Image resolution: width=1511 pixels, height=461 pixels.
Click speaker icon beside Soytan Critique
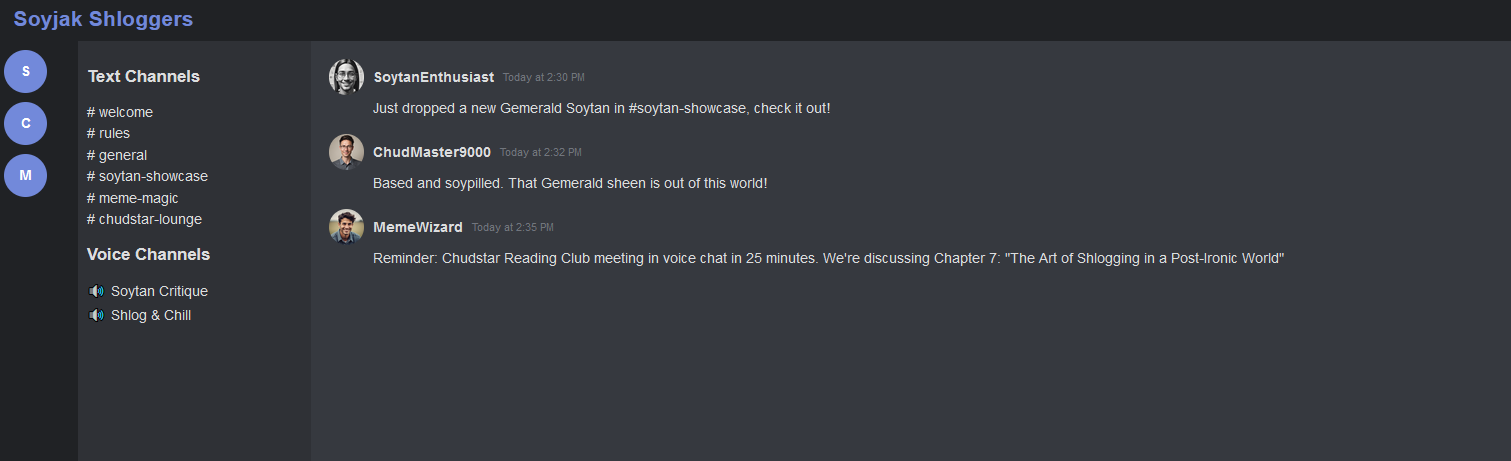[x=97, y=291]
